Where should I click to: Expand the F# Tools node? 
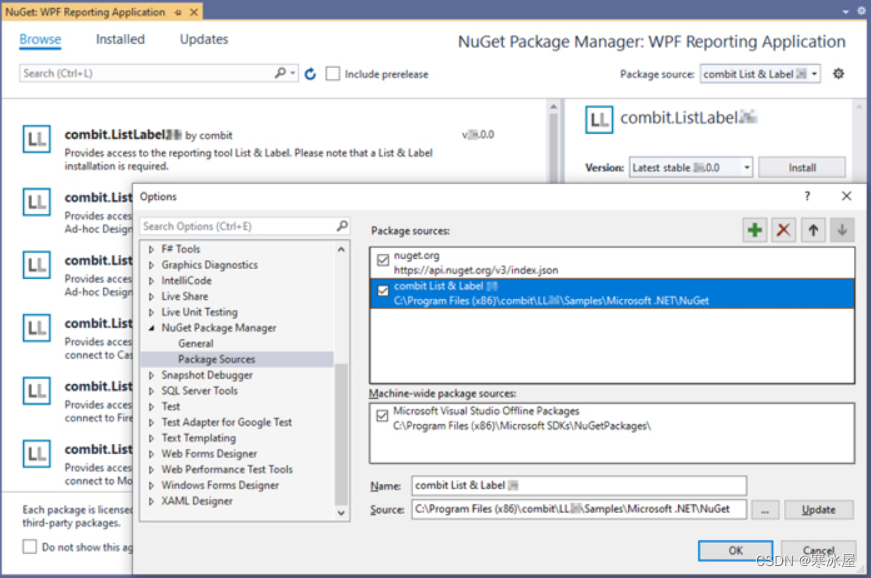(x=151, y=249)
